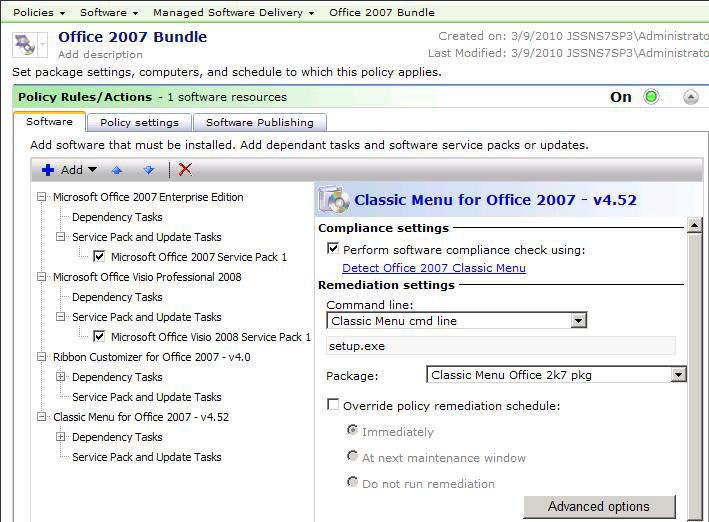Delete selected item with red X
This screenshot has width=709, height=522.
click(185, 170)
